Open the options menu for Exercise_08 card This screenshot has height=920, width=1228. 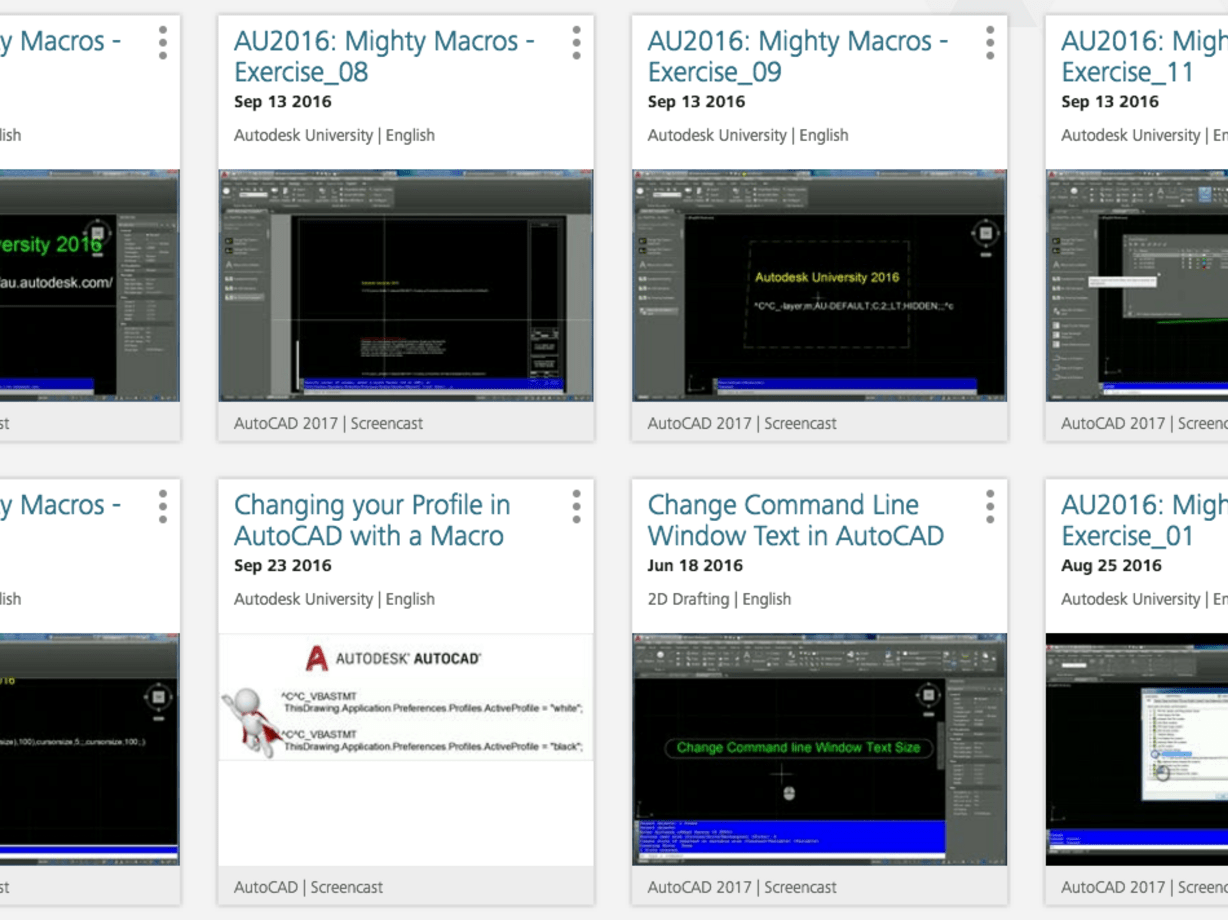coord(576,43)
